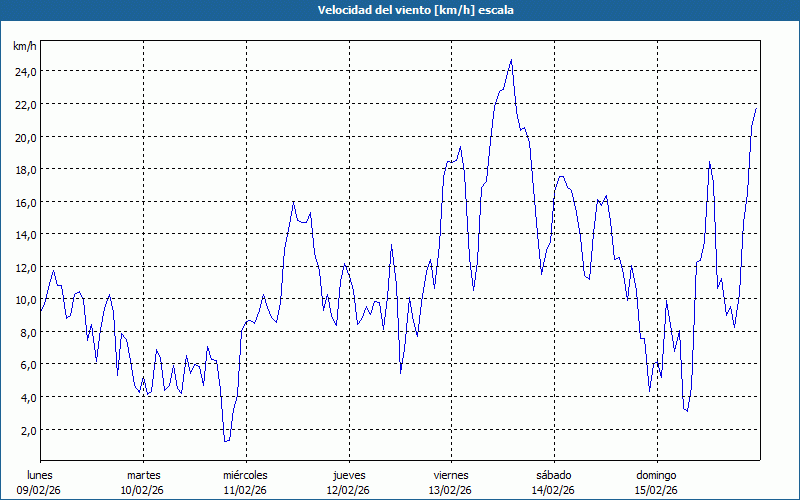Screen dimensions: 800x500
Task: Click the 22,0 y-axis value
Action: 25,104
